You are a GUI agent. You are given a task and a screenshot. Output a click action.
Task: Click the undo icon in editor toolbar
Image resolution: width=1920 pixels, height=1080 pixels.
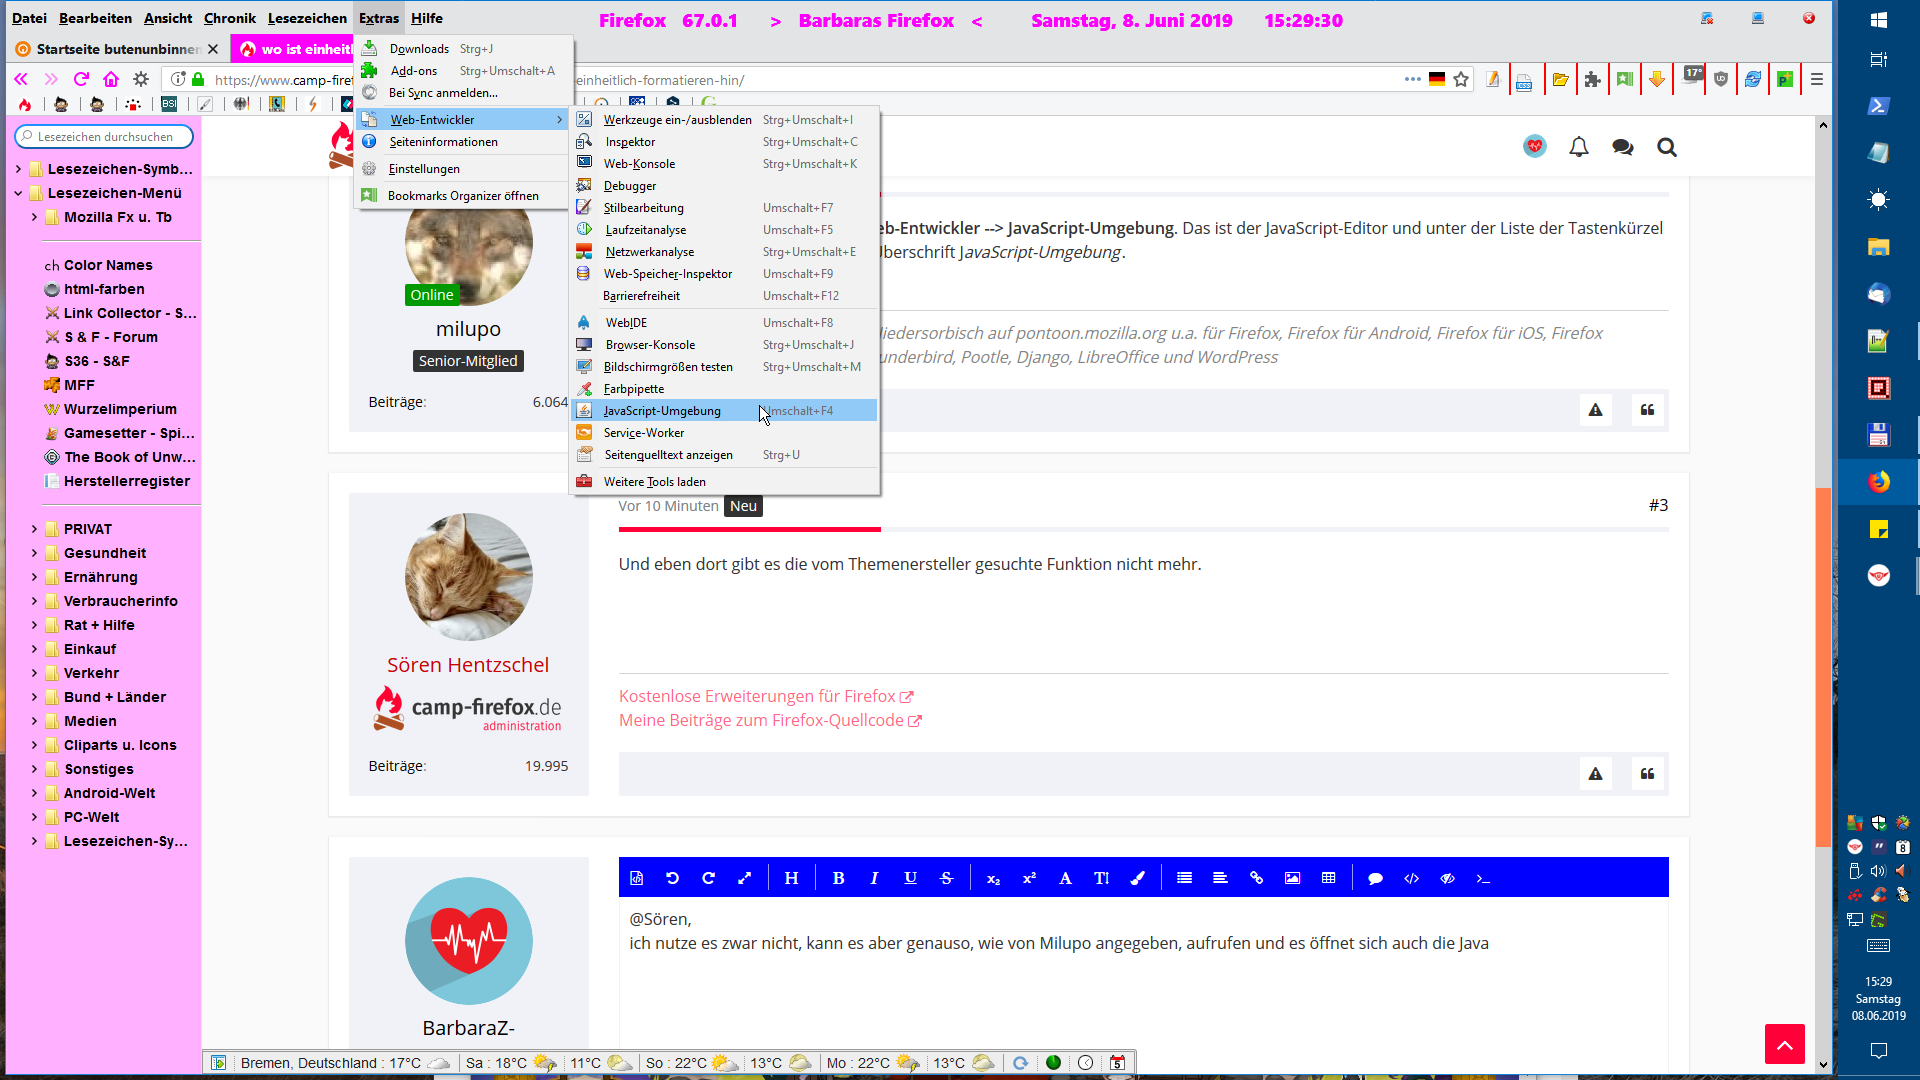672,878
